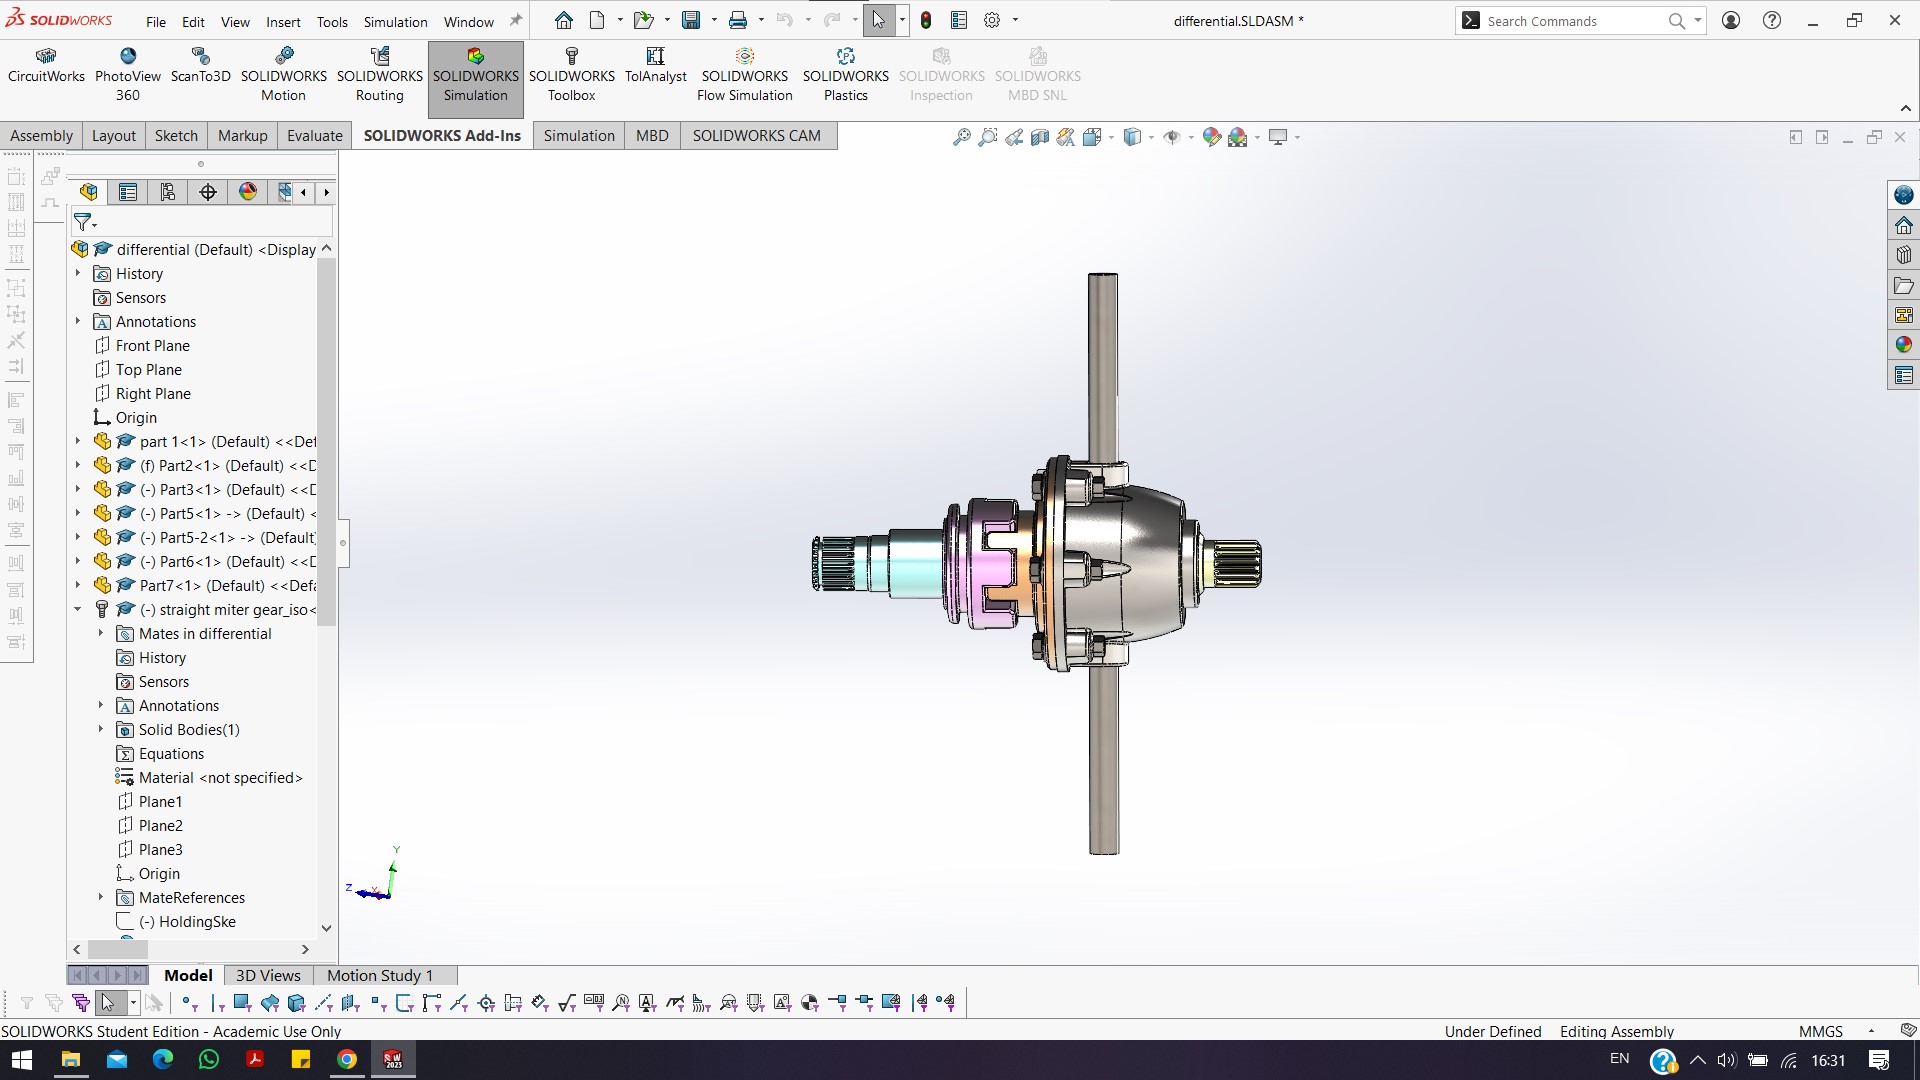Open Google Chrome from the taskbar
Viewport: 1920px width, 1080px height.
pos(347,1060)
